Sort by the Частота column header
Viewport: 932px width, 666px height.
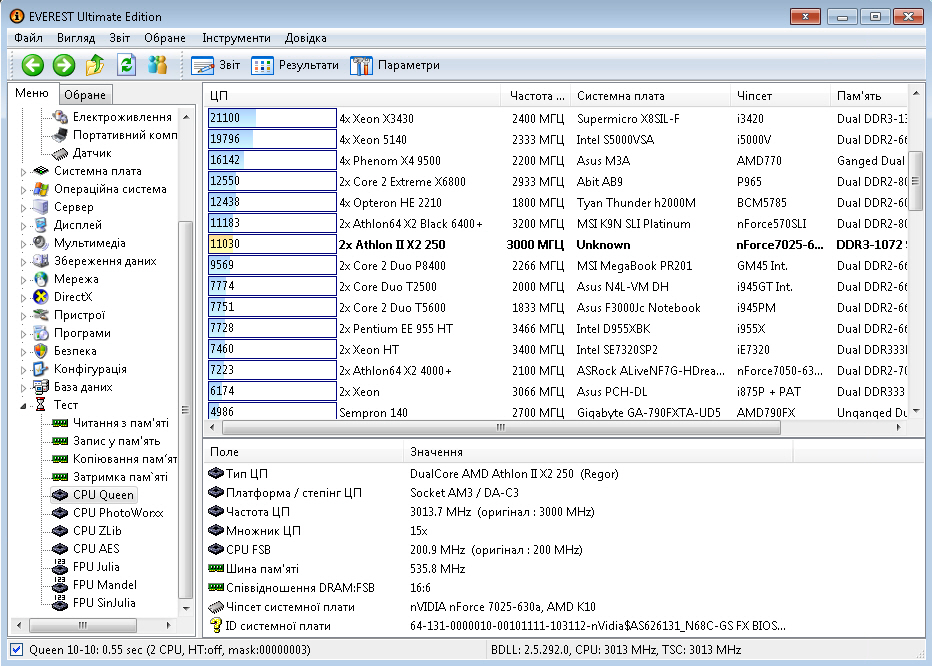tap(536, 96)
